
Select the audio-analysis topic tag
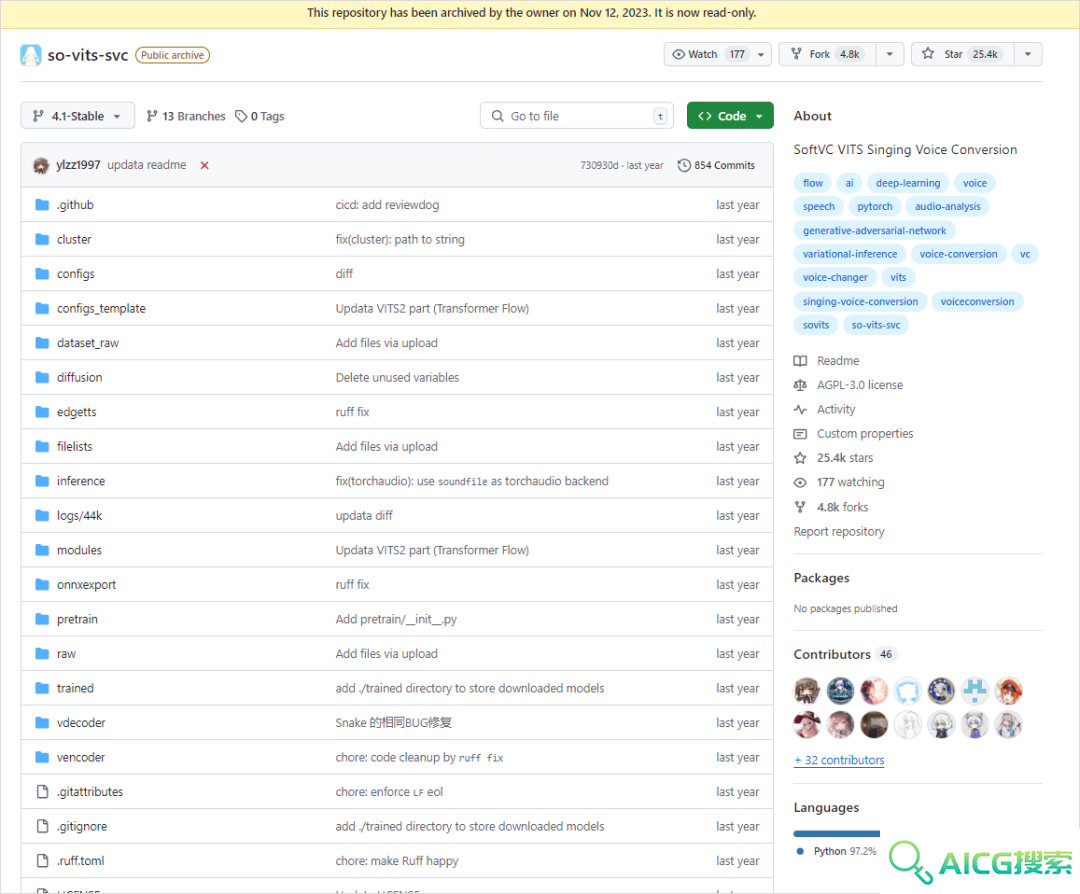tap(947, 207)
